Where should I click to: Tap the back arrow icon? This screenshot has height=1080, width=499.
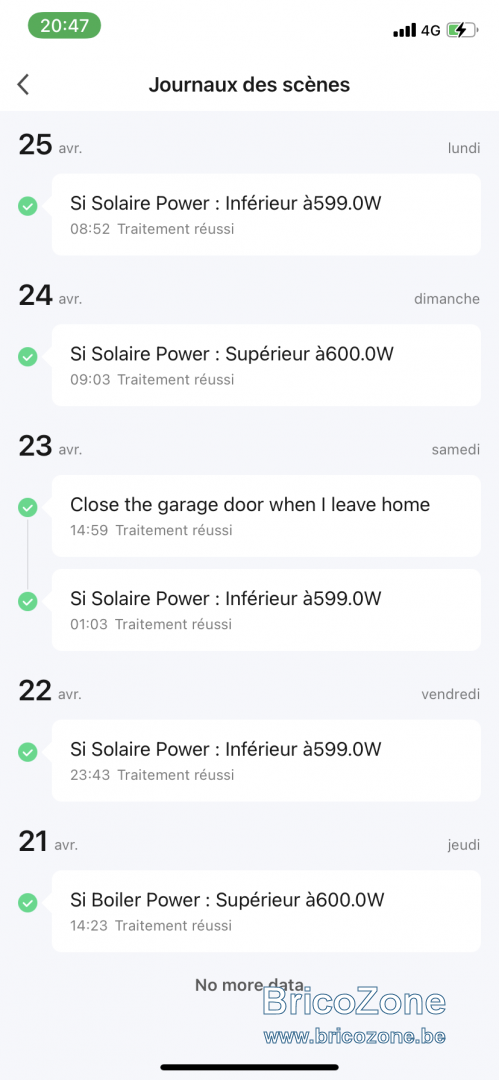23,85
